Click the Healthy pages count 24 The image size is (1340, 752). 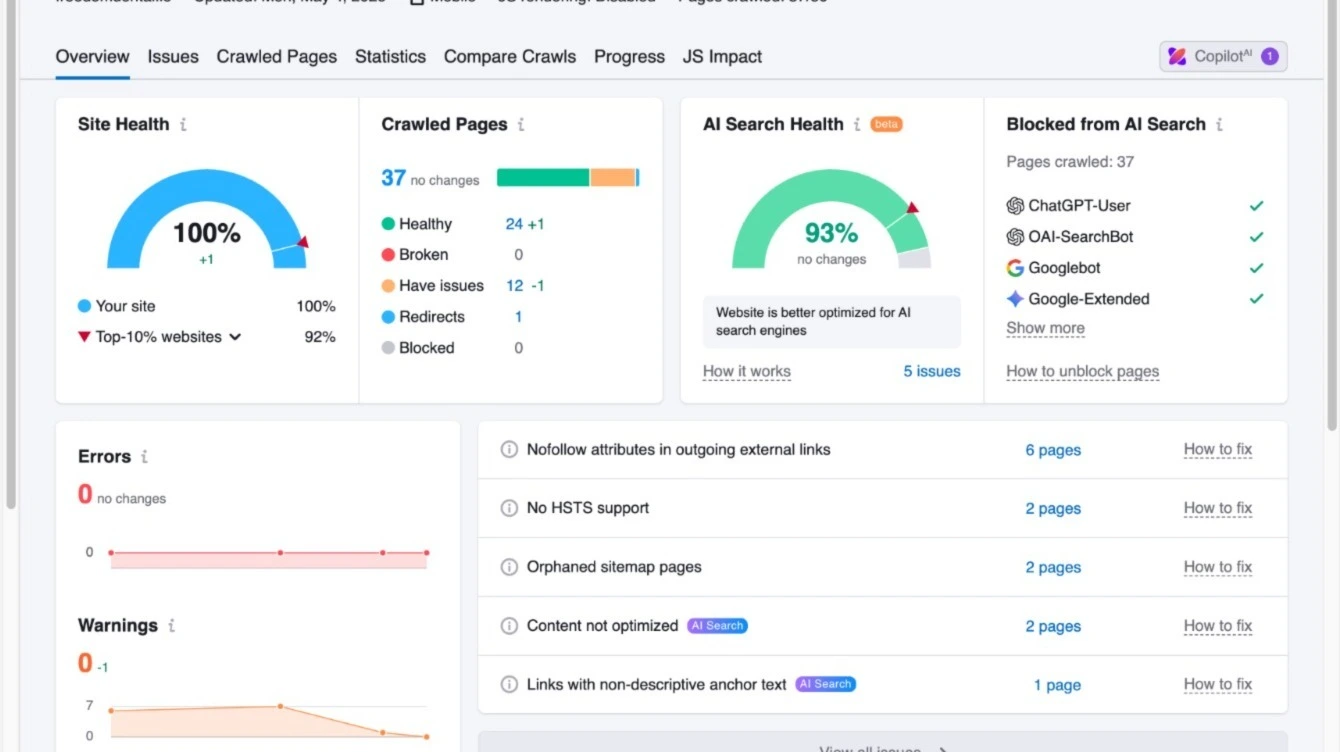[x=514, y=224]
